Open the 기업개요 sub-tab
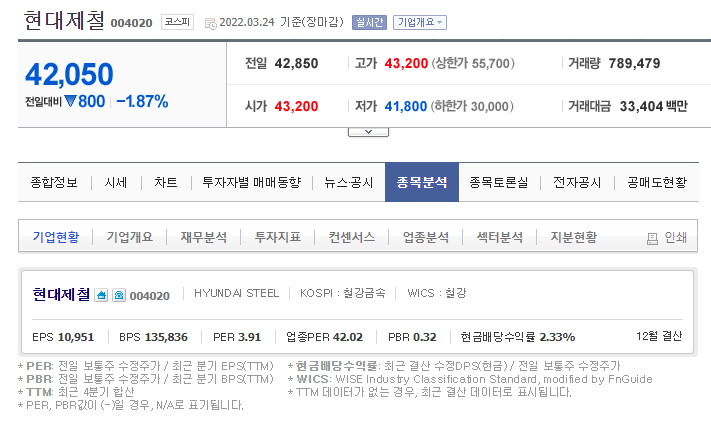Image resolution: width=711 pixels, height=424 pixels. point(130,237)
